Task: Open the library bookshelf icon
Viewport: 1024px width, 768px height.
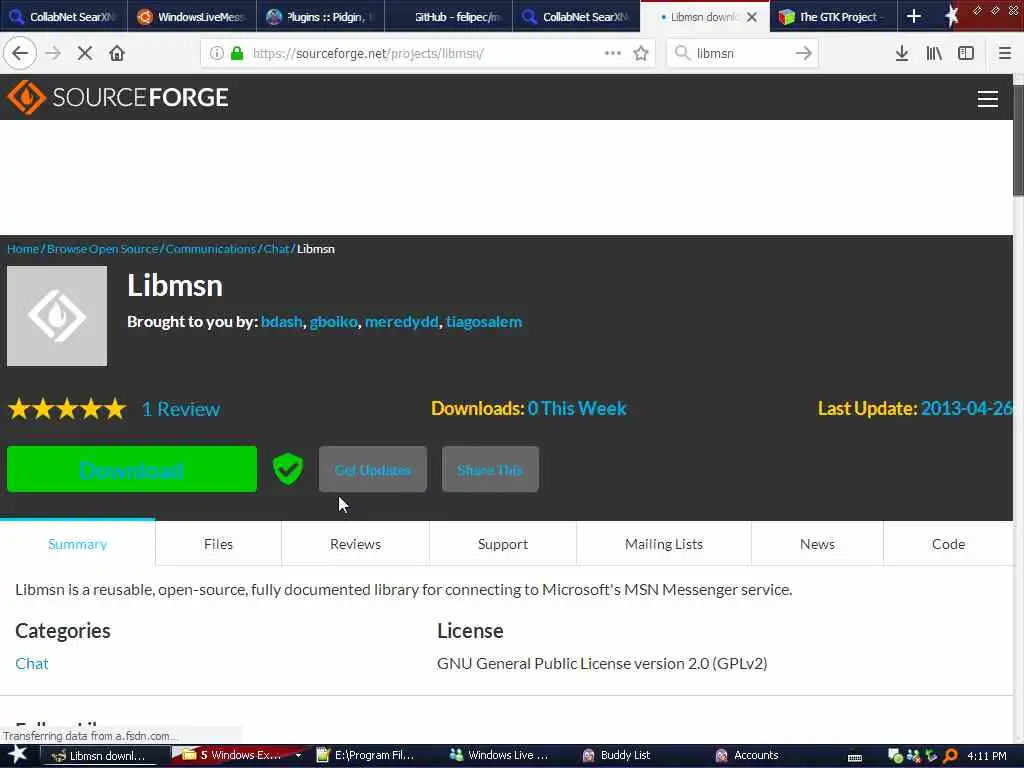Action: click(x=934, y=53)
